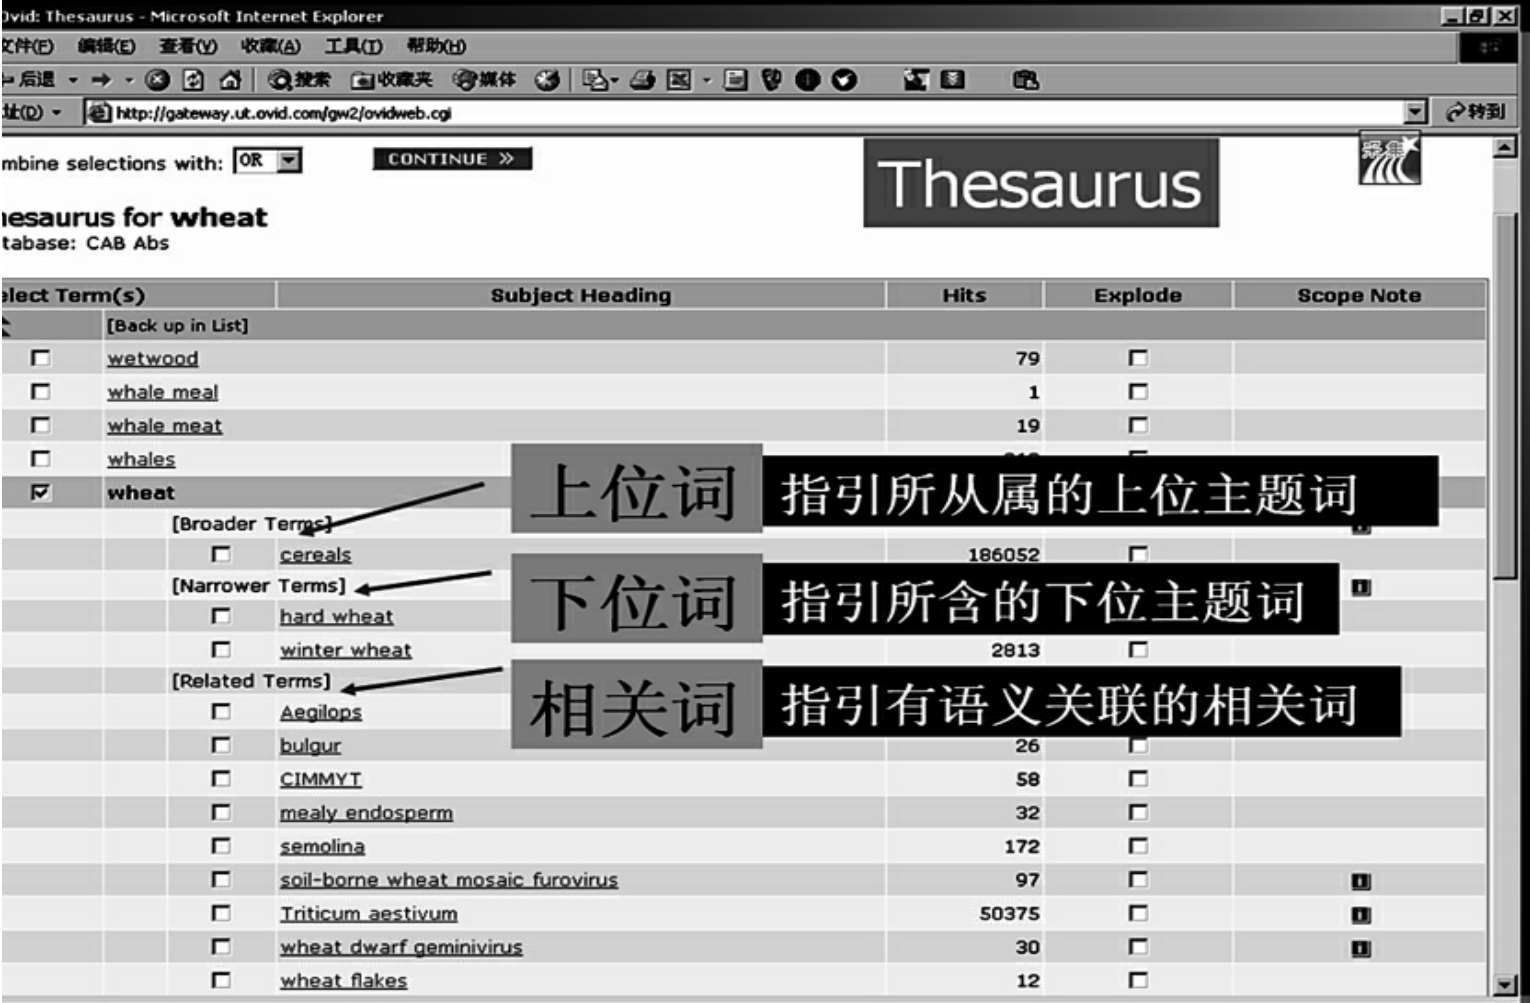
Task: Expand the address bar URL dropdown
Action: 1415,113
